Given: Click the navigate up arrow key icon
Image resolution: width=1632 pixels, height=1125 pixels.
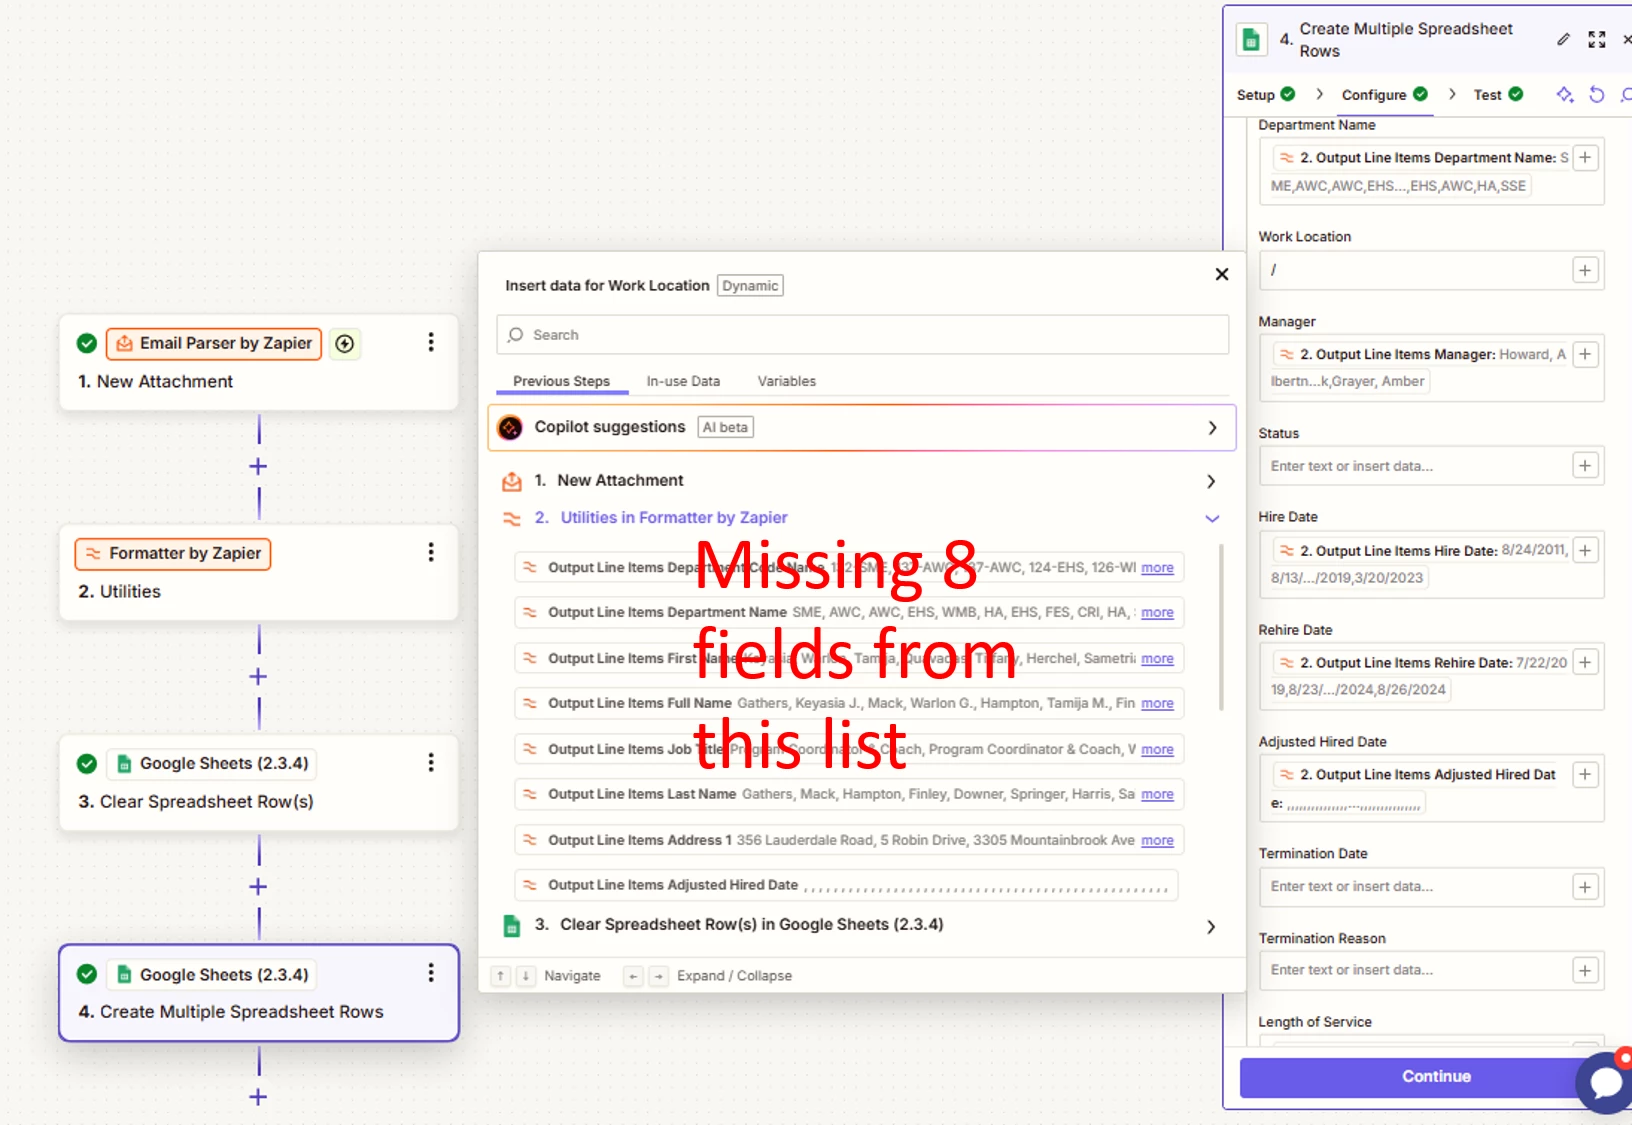Looking at the screenshot, I should click(501, 976).
